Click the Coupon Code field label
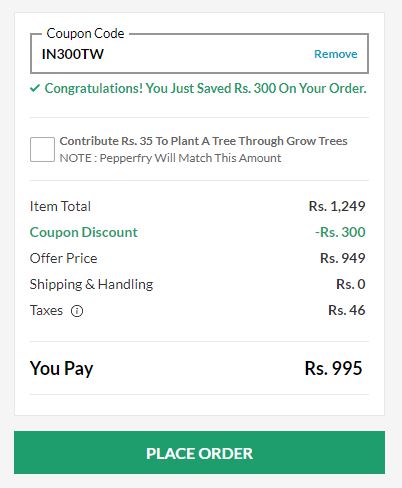The image size is (402, 488). coord(85,33)
